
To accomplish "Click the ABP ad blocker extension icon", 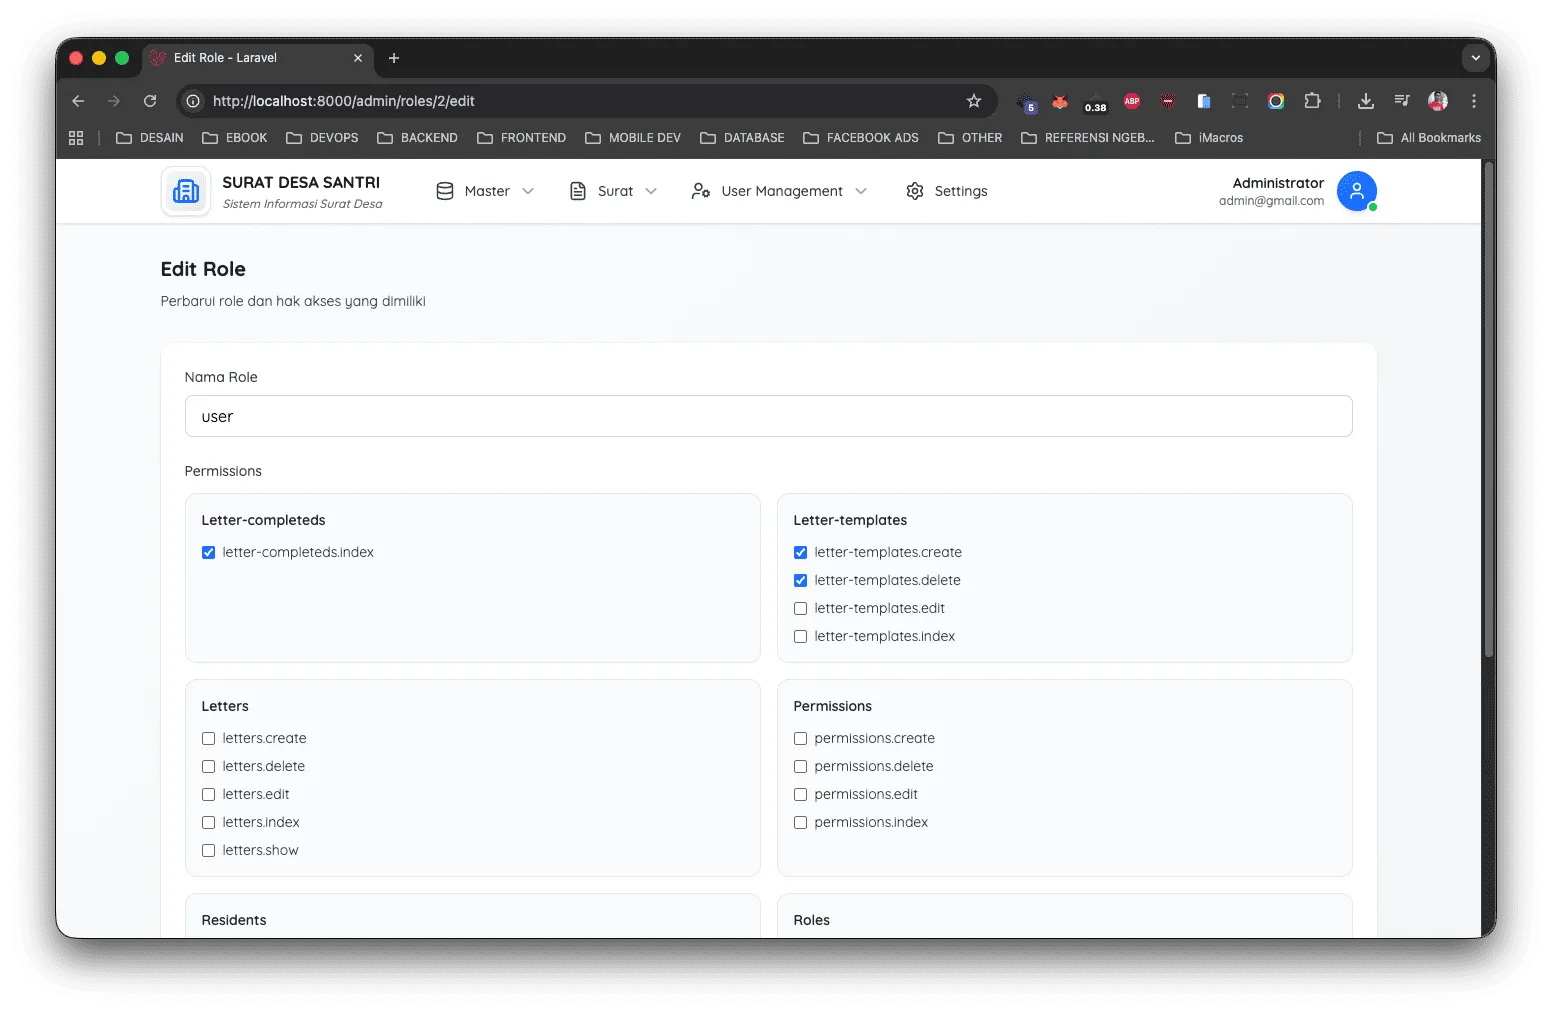I will [x=1132, y=101].
